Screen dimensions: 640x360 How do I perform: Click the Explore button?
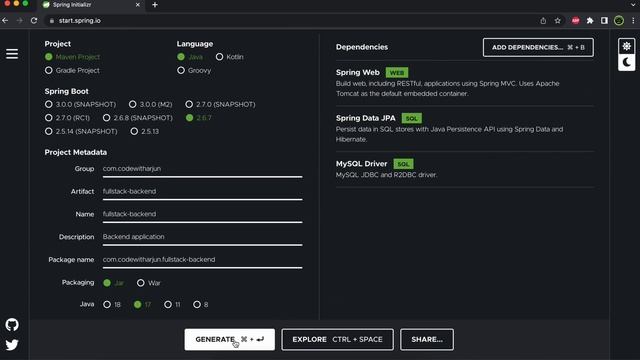coord(338,340)
